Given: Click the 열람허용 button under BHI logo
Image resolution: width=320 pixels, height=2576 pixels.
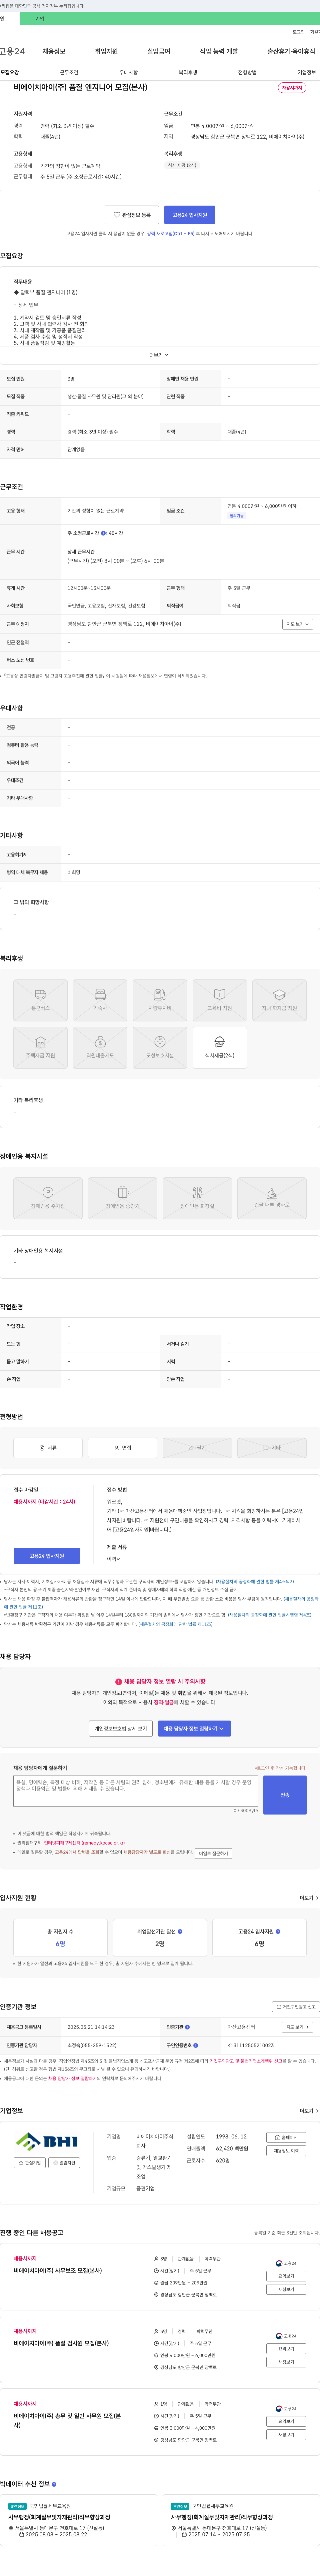Looking at the screenshot, I should click(x=64, y=2163).
